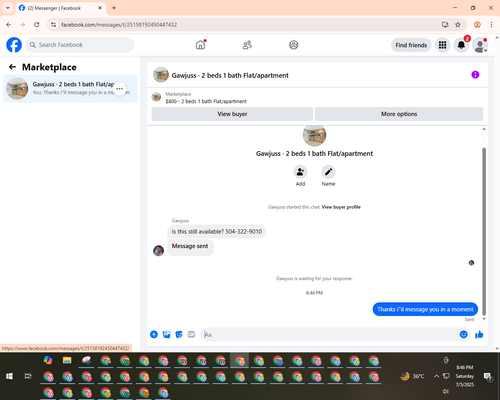Viewport: 500px width, 400px height.
Task: Open the notification center icon
Action: [x=488, y=376]
